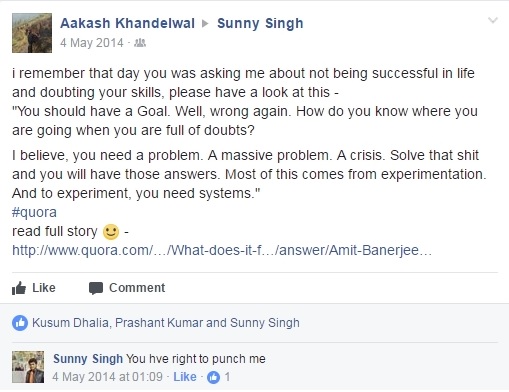
Task: Click the thumbs-up Like icon
Action: pyautogui.click(x=19, y=288)
